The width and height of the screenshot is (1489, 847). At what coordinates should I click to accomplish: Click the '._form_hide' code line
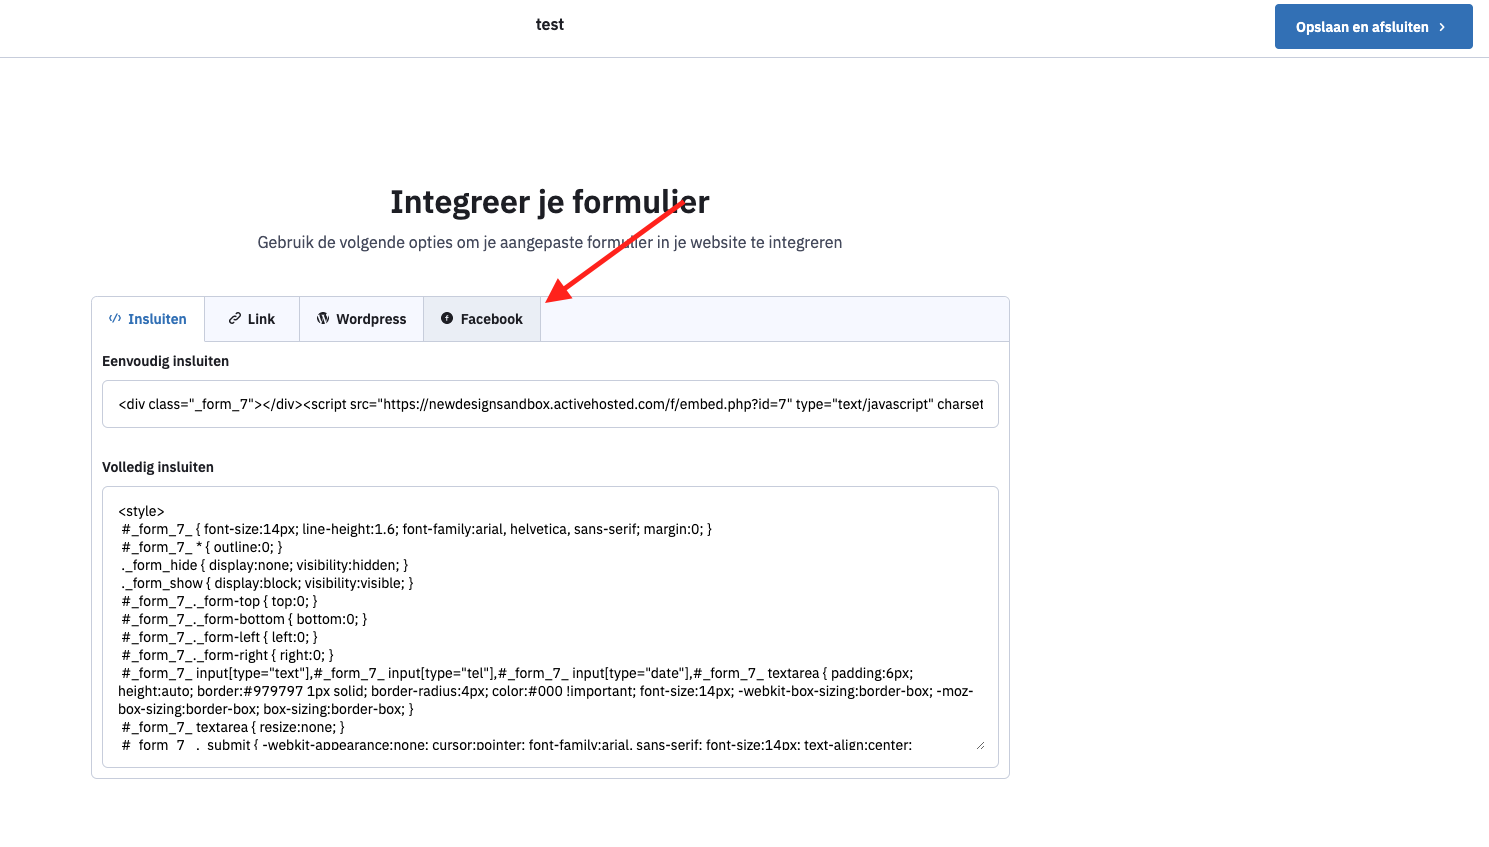click(x=265, y=565)
